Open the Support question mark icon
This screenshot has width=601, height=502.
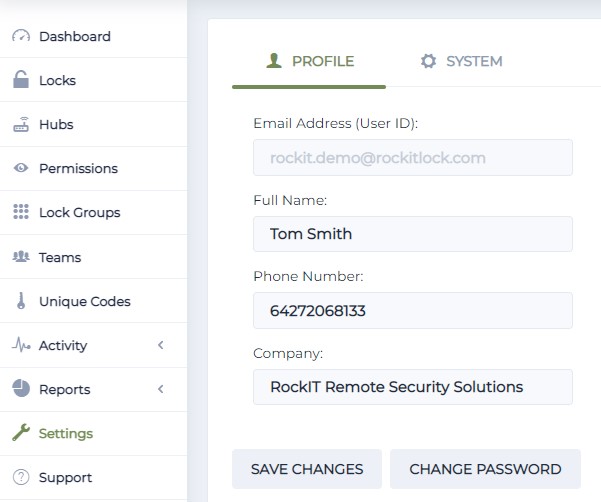[x=21, y=477]
